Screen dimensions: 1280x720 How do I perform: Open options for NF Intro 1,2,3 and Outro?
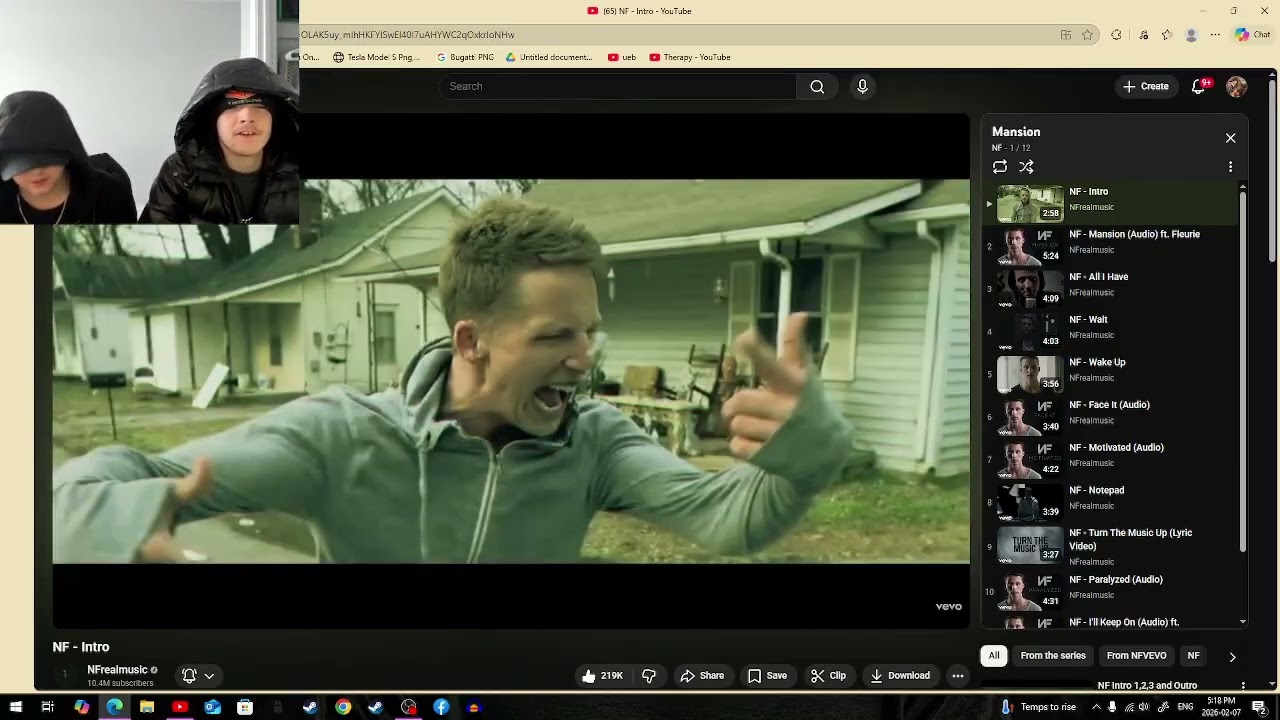pyautogui.click(x=1243, y=686)
